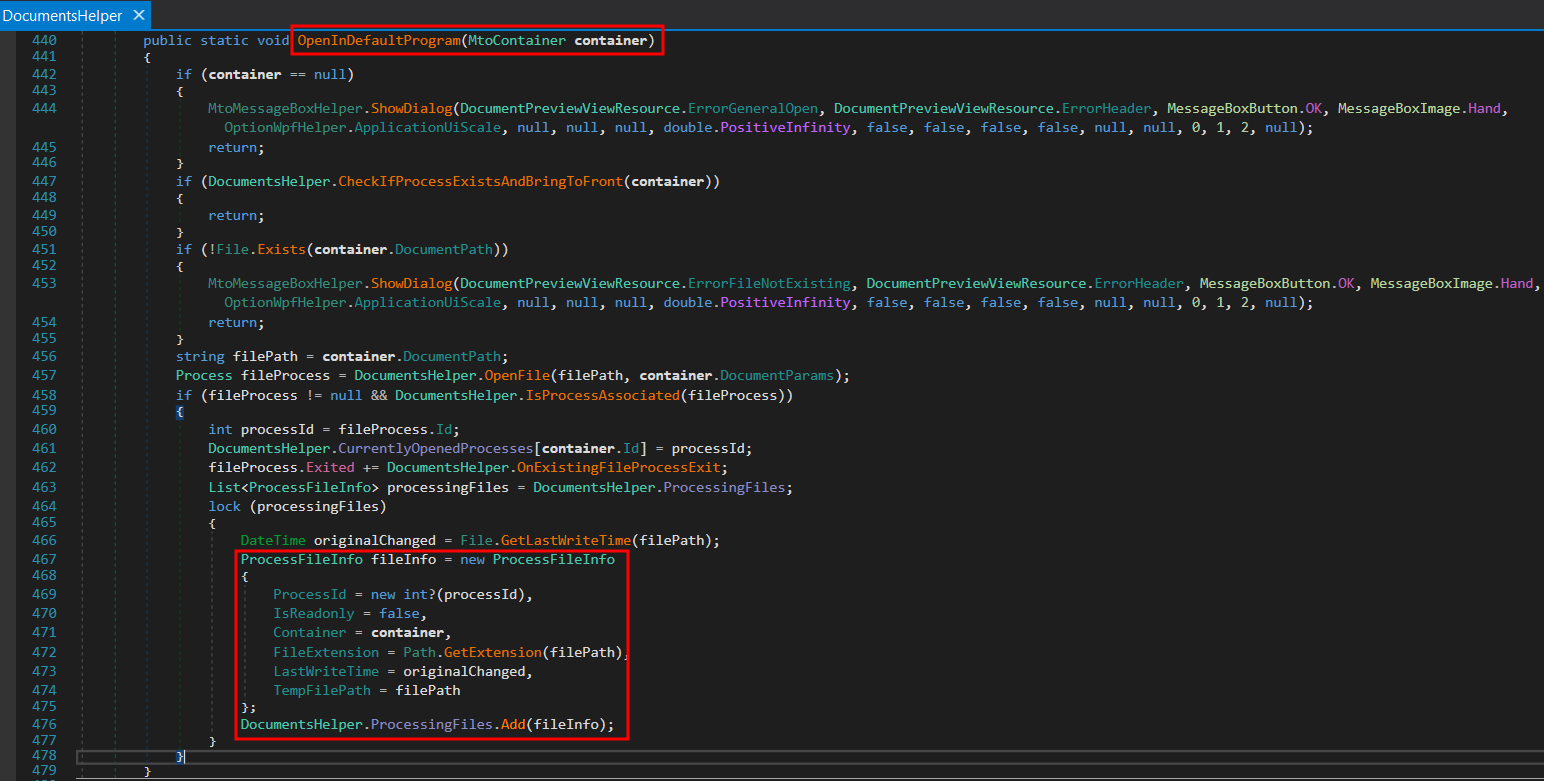Switch to the DocumentsHelper tab
This screenshot has height=781, width=1544.
[60, 15]
